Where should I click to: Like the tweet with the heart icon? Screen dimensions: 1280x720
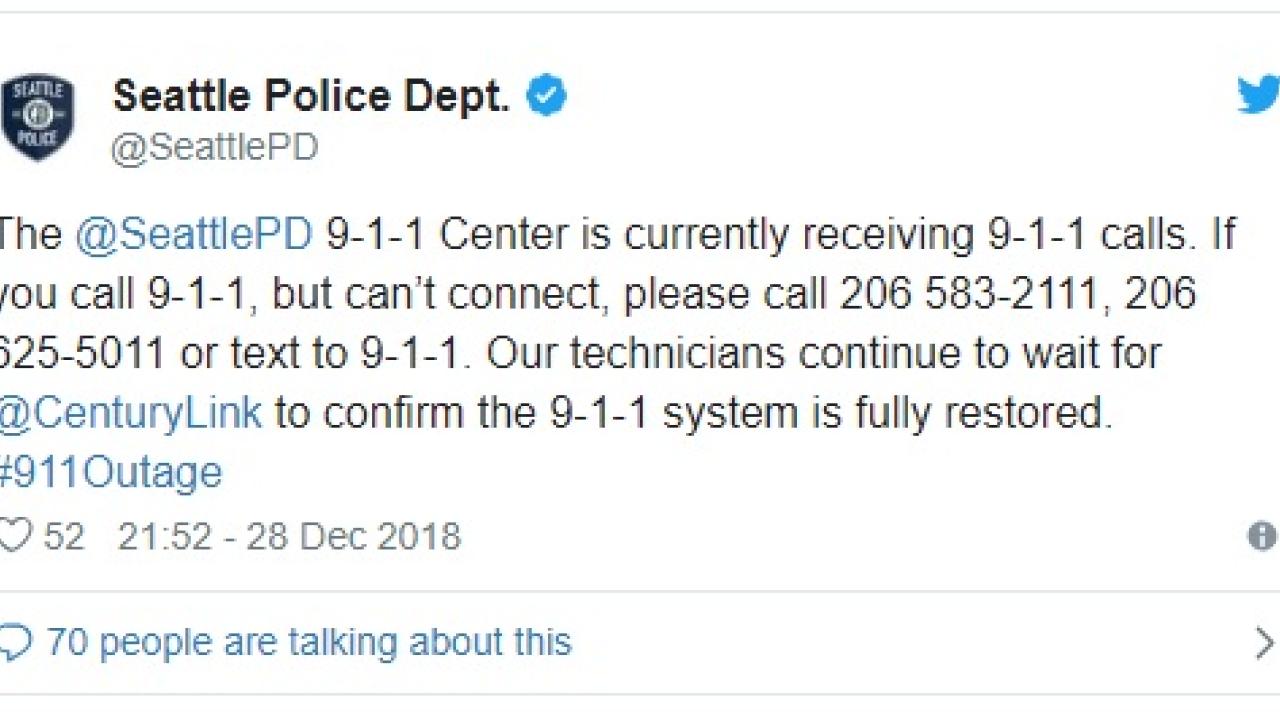14,535
